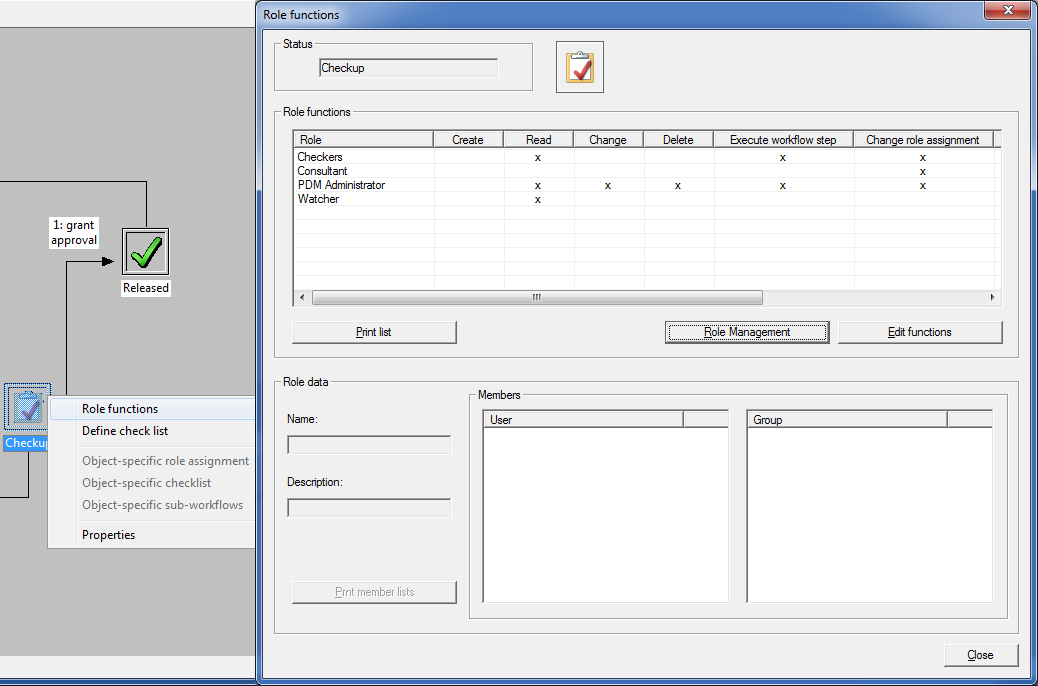The height and width of the screenshot is (686, 1038).
Task: Toggle PDM Administrator Delete permission cell
Action: tap(678, 185)
